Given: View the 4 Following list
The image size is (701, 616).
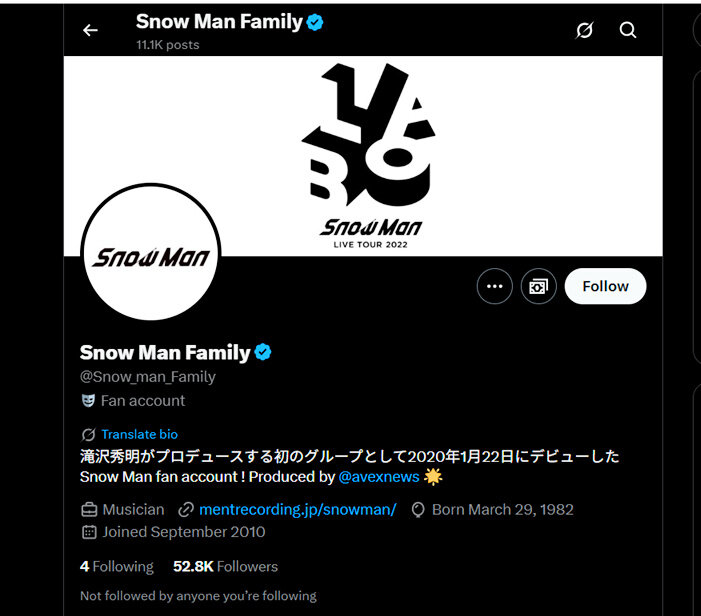Looking at the screenshot, I should click(117, 566).
